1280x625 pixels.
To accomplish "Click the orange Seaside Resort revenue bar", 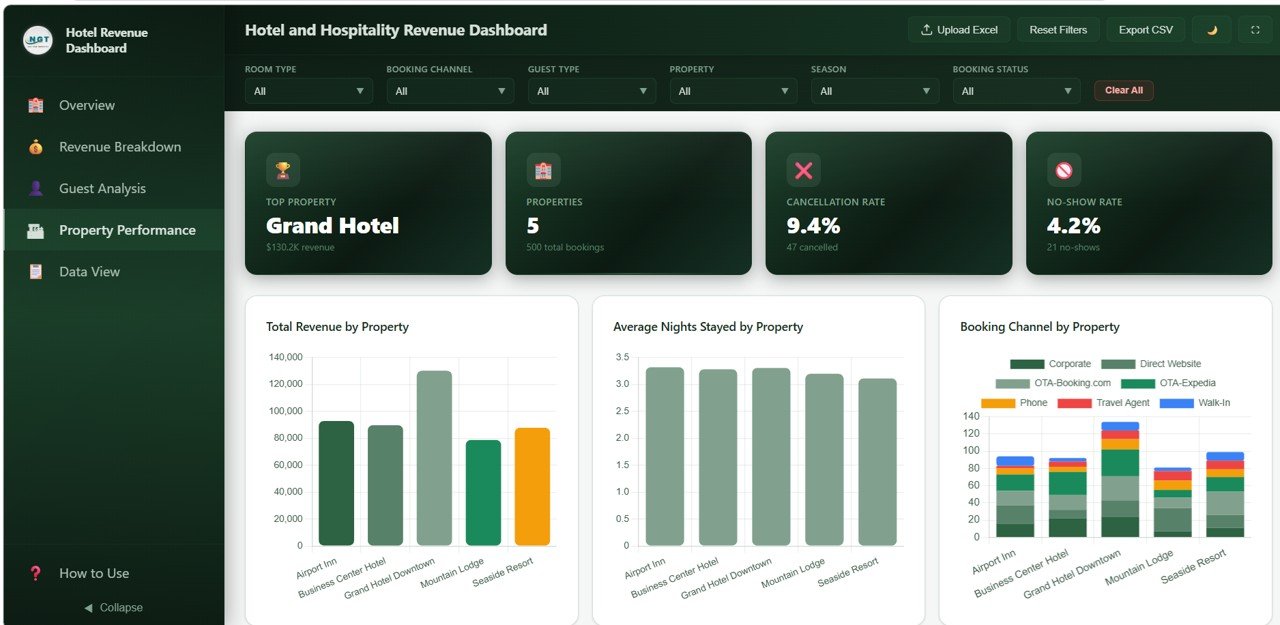I will pos(532,487).
